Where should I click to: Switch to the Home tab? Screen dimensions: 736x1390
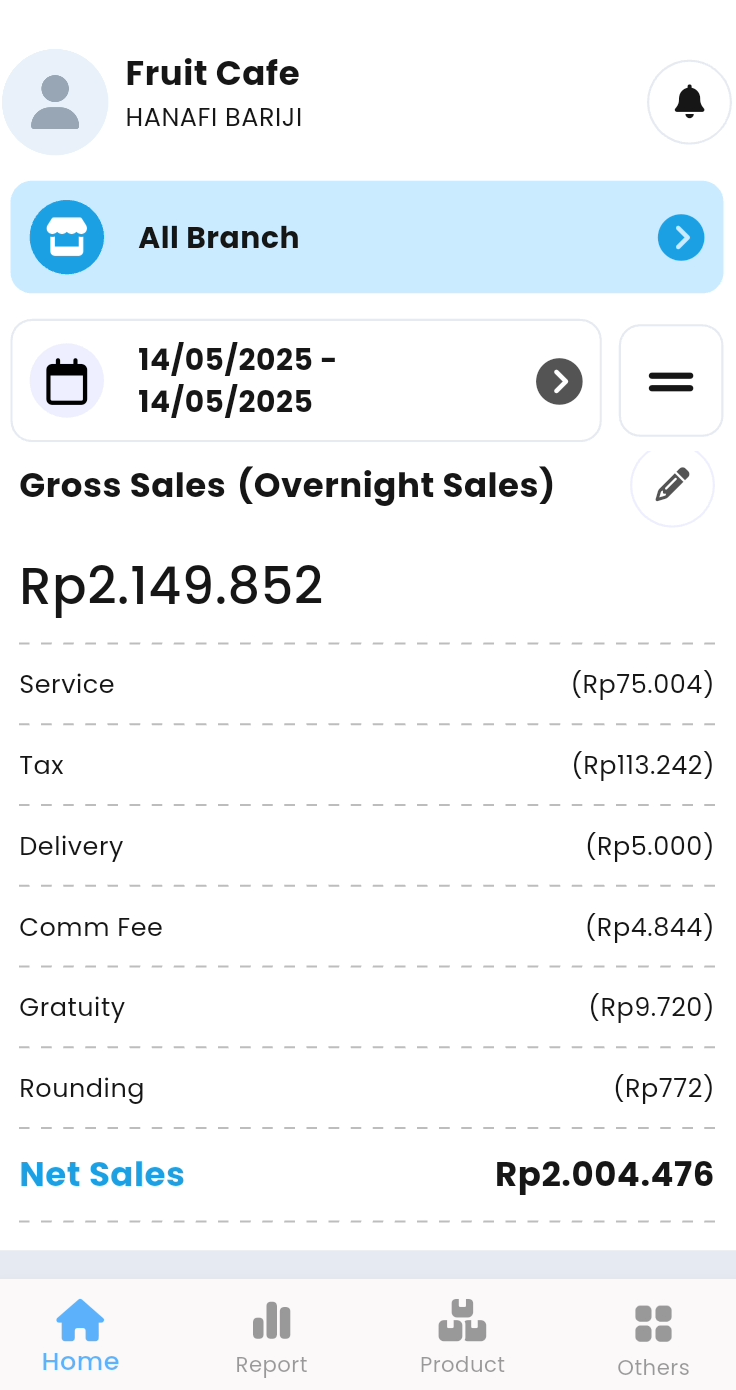(80, 1336)
